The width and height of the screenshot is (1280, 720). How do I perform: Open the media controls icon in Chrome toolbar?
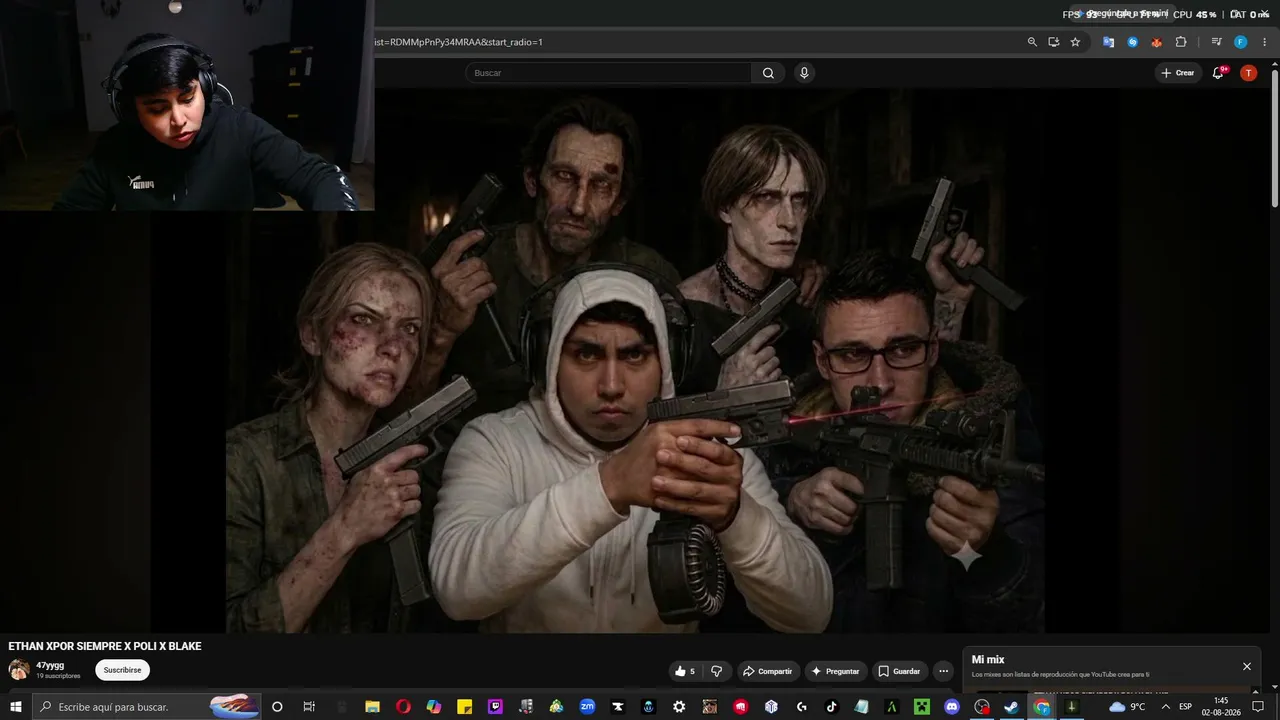tap(1217, 42)
